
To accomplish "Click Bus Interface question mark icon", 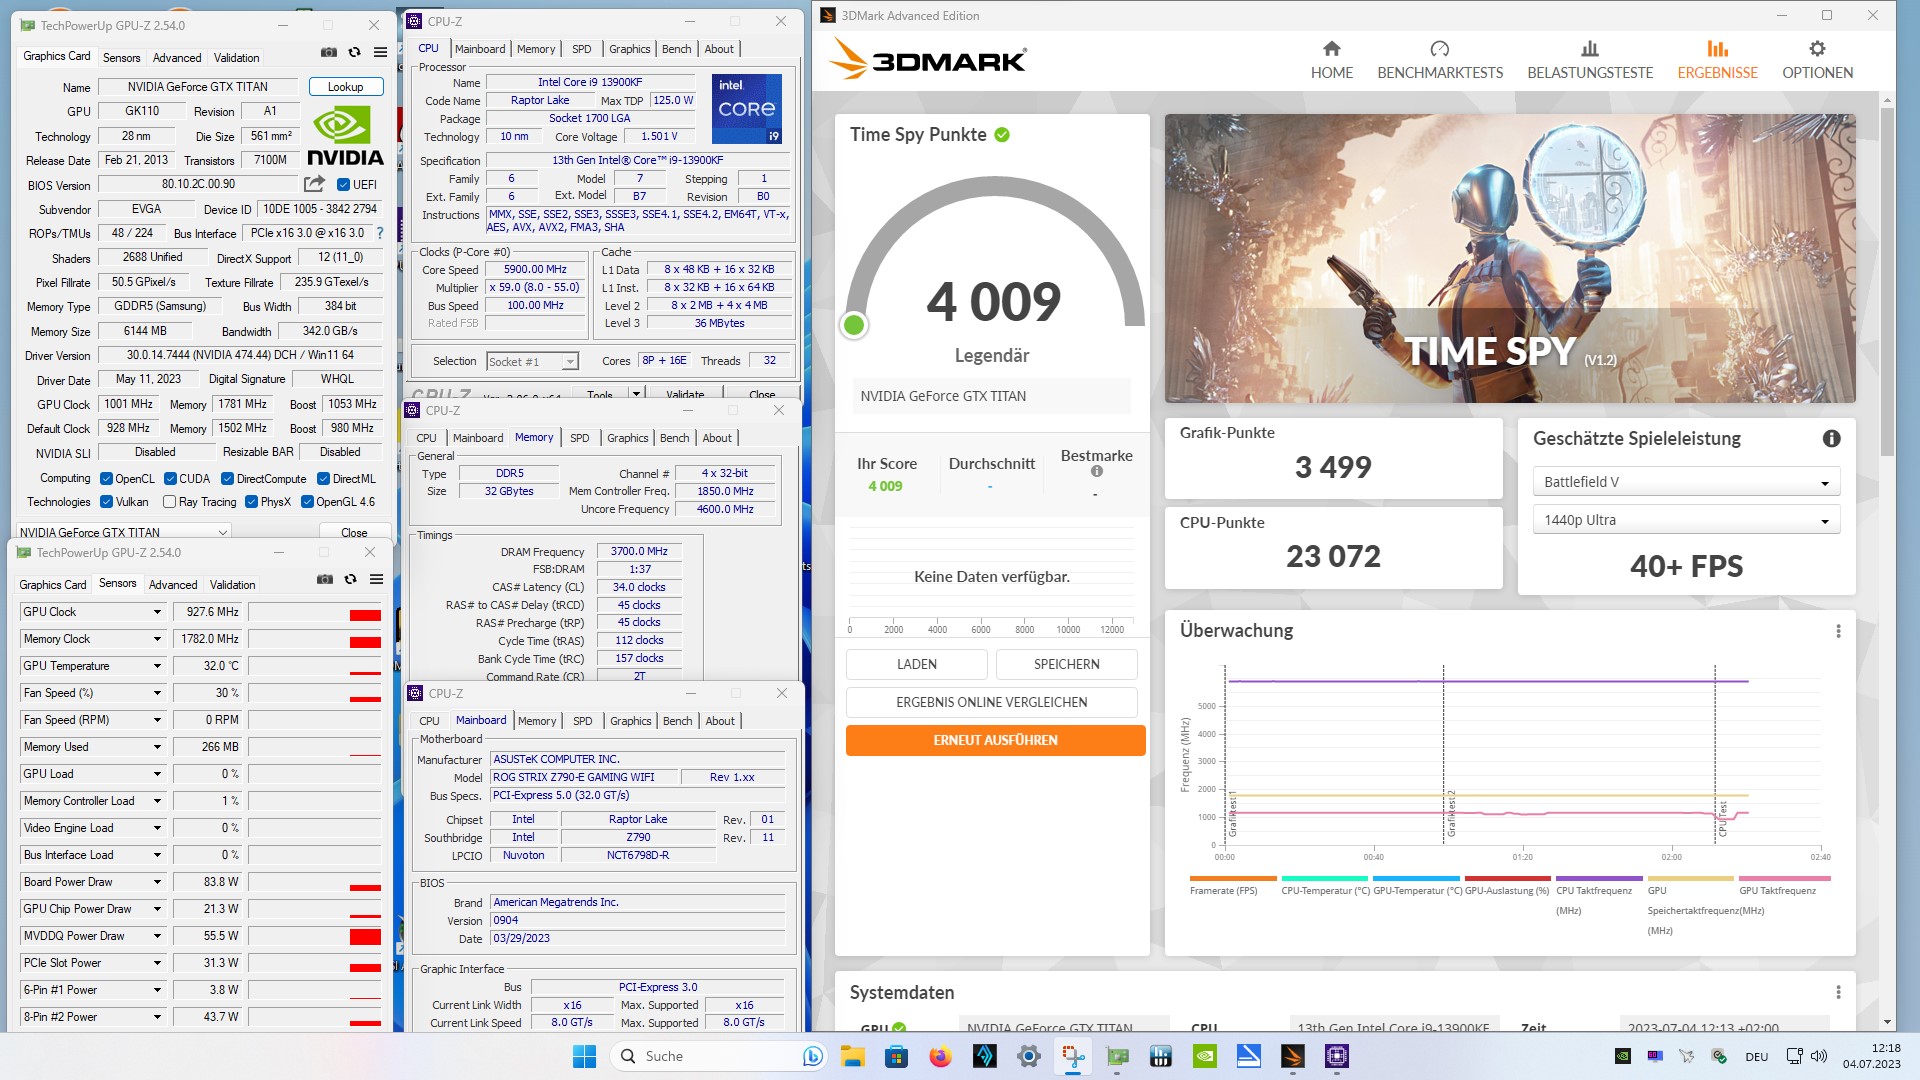I will point(379,233).
